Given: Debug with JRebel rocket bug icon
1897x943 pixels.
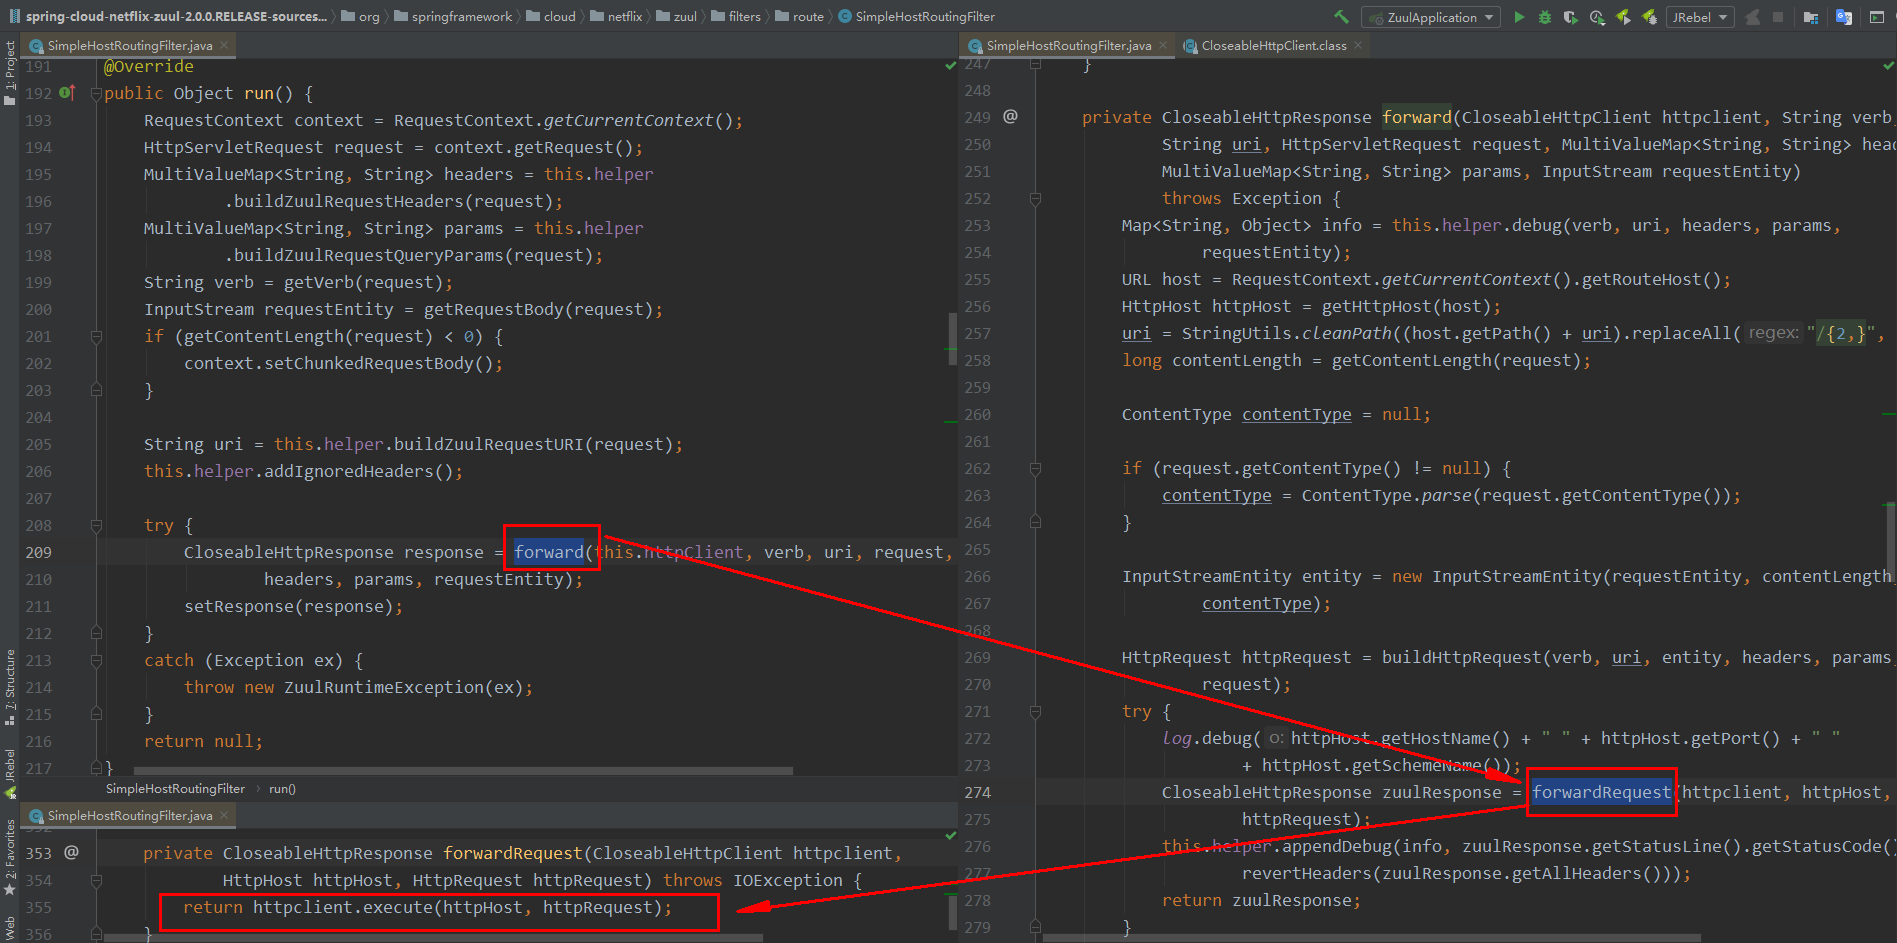Looking at the screenshot, I should pos(1649,17).
